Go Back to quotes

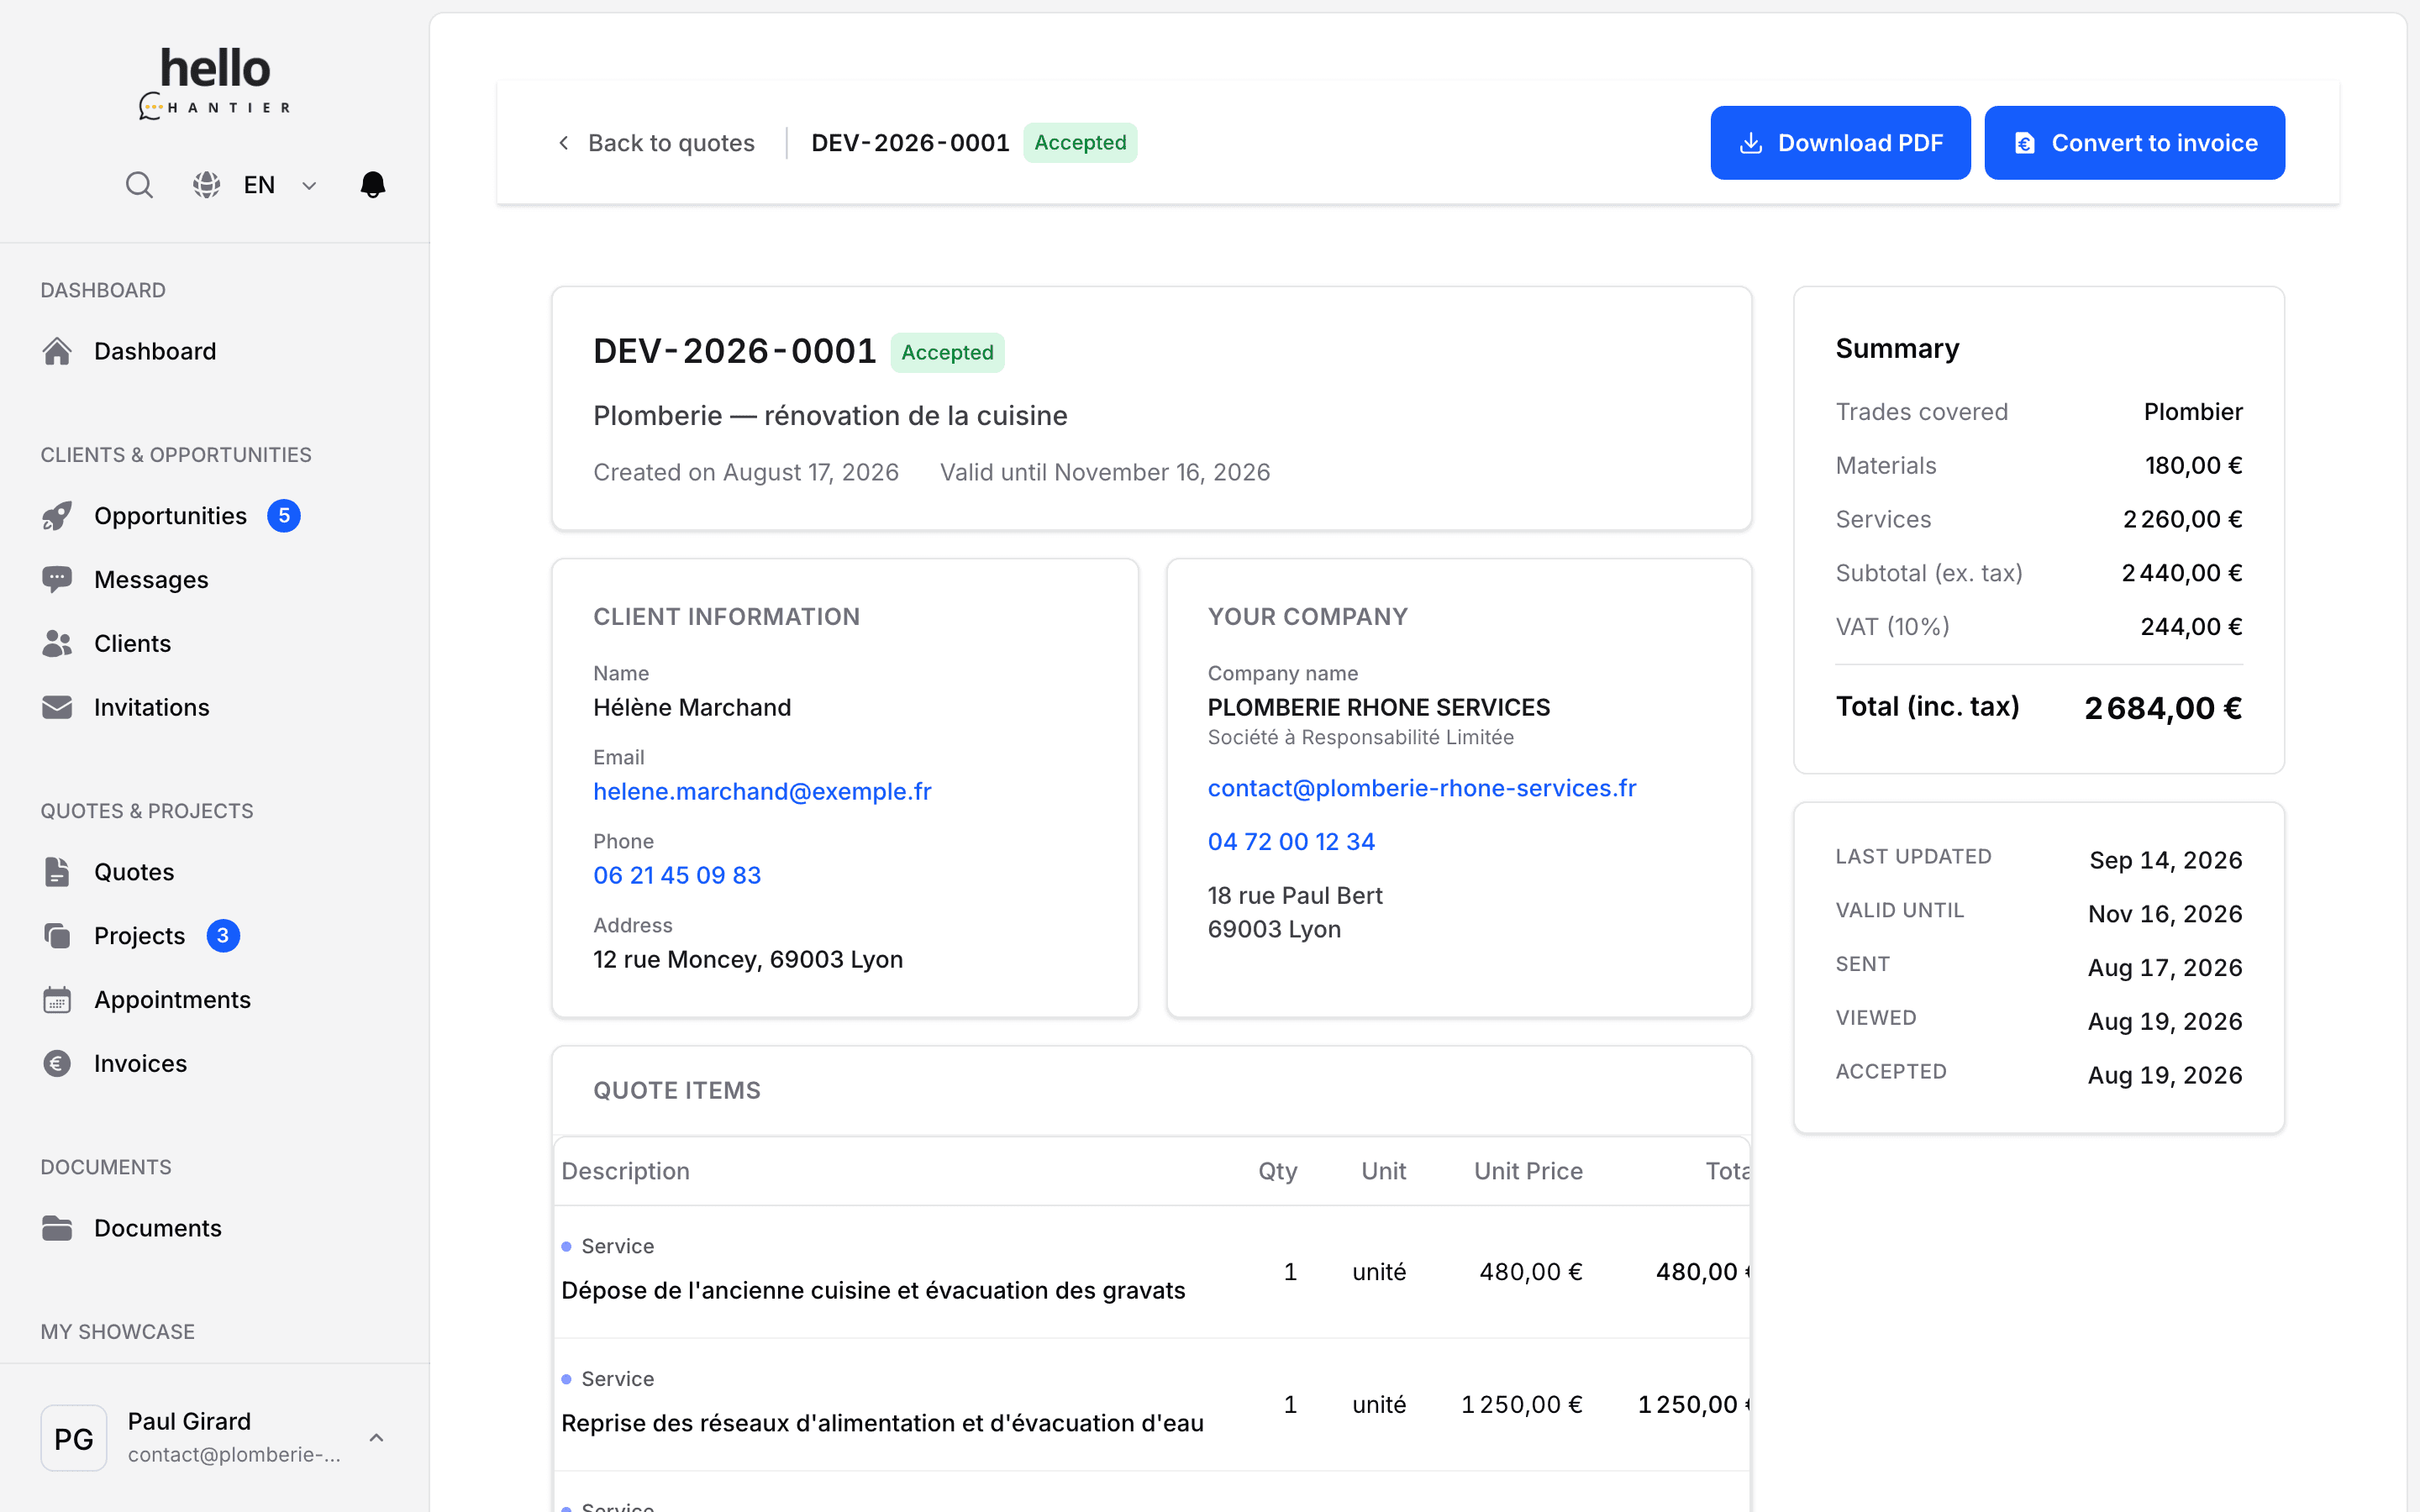[x=656, y=143]
